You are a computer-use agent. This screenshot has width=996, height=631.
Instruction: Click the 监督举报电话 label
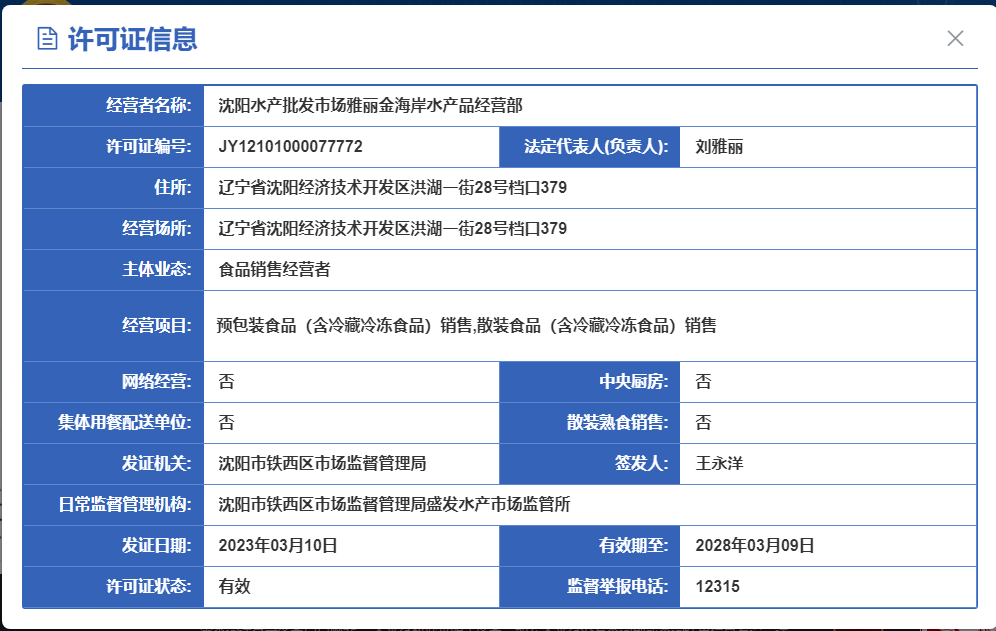618,587
